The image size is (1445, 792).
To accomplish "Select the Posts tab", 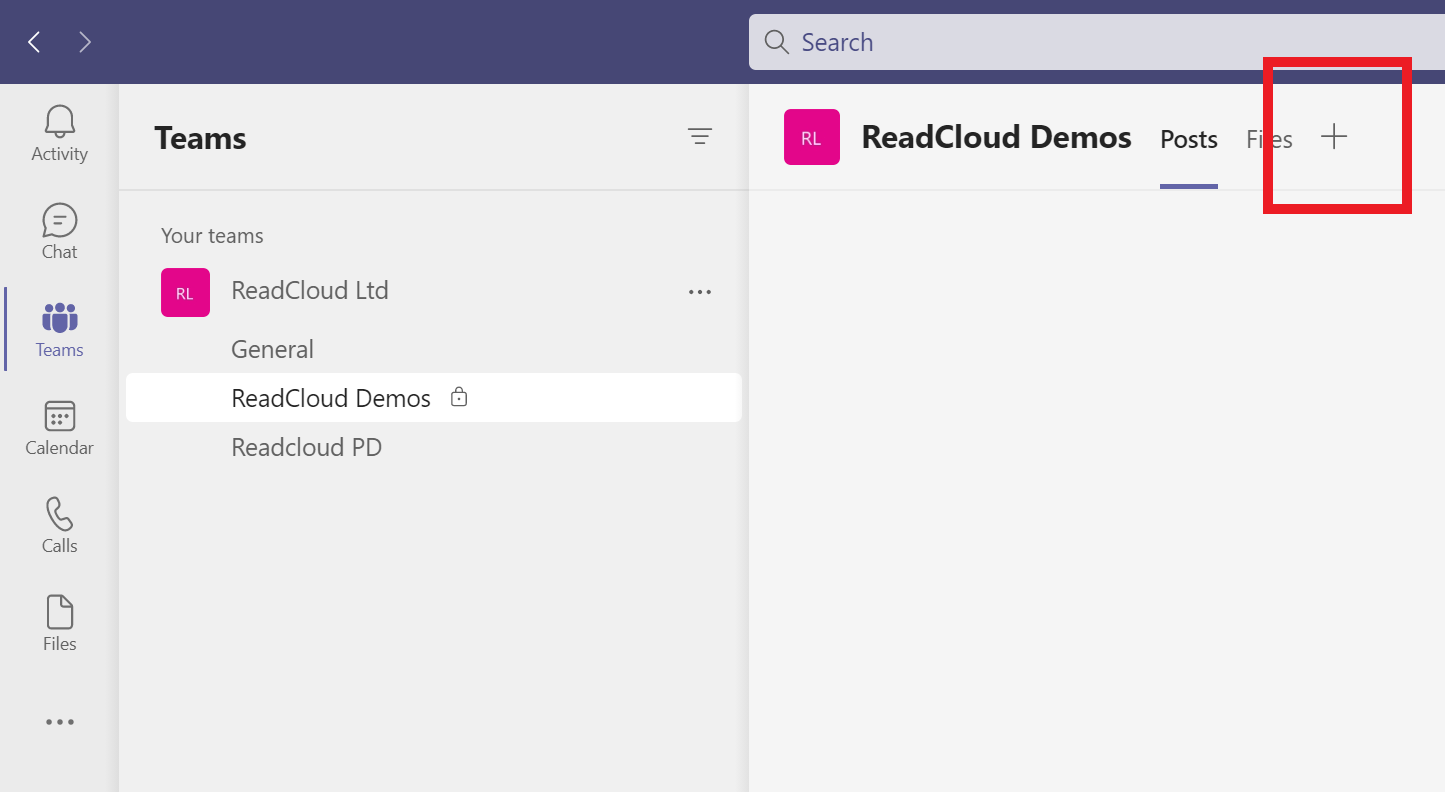I will click(1188, 140).
